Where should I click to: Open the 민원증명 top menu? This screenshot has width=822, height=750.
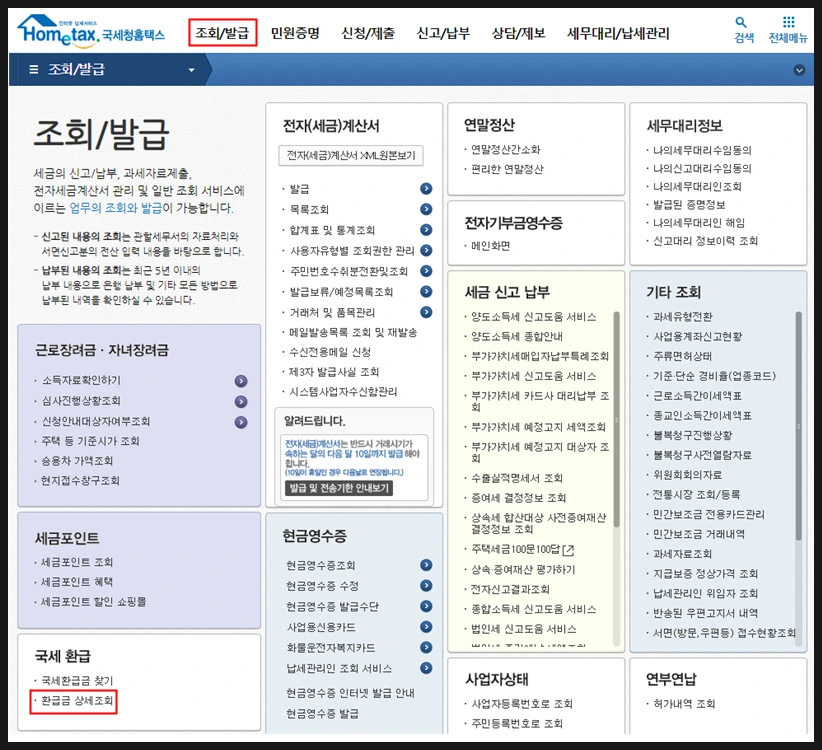click(295, 34)
